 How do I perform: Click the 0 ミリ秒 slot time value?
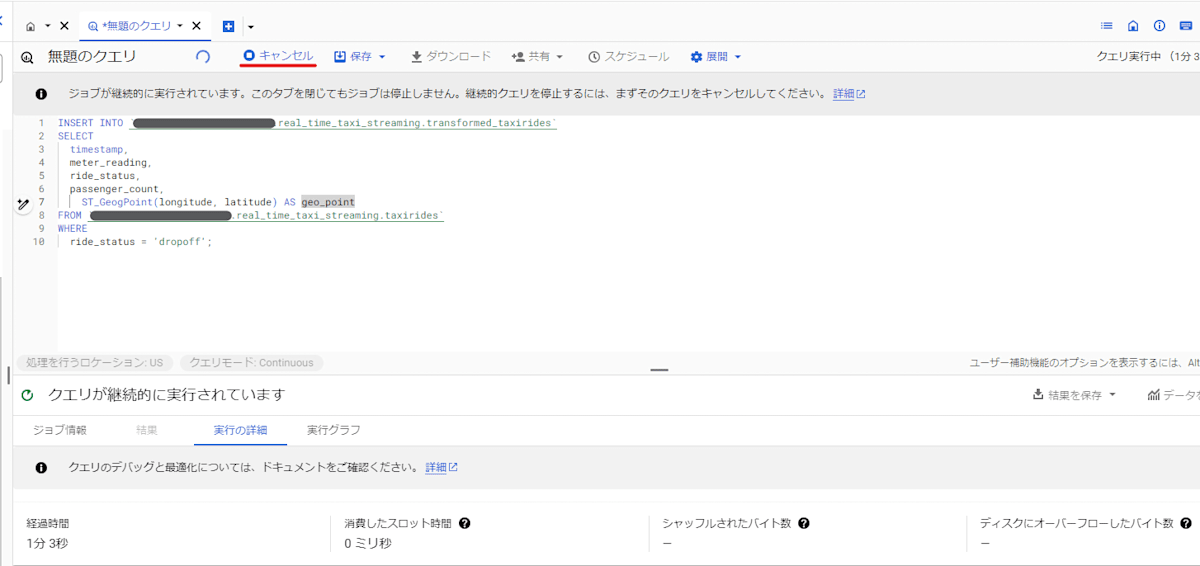368,543
